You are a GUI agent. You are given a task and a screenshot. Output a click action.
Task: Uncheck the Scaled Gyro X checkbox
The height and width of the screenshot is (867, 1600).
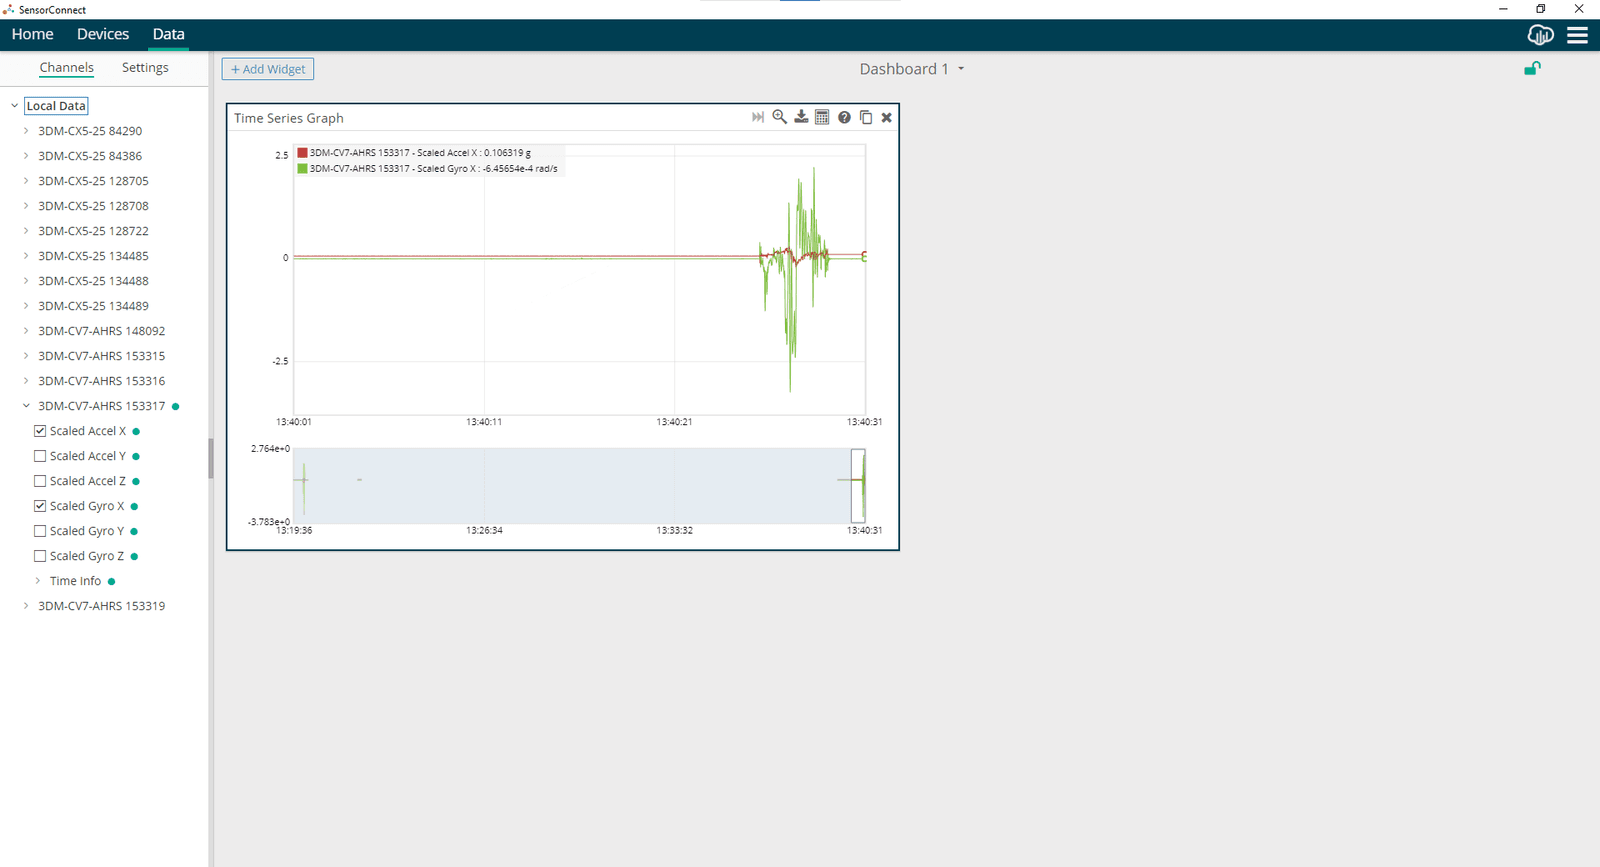click(x=40, y=506)
